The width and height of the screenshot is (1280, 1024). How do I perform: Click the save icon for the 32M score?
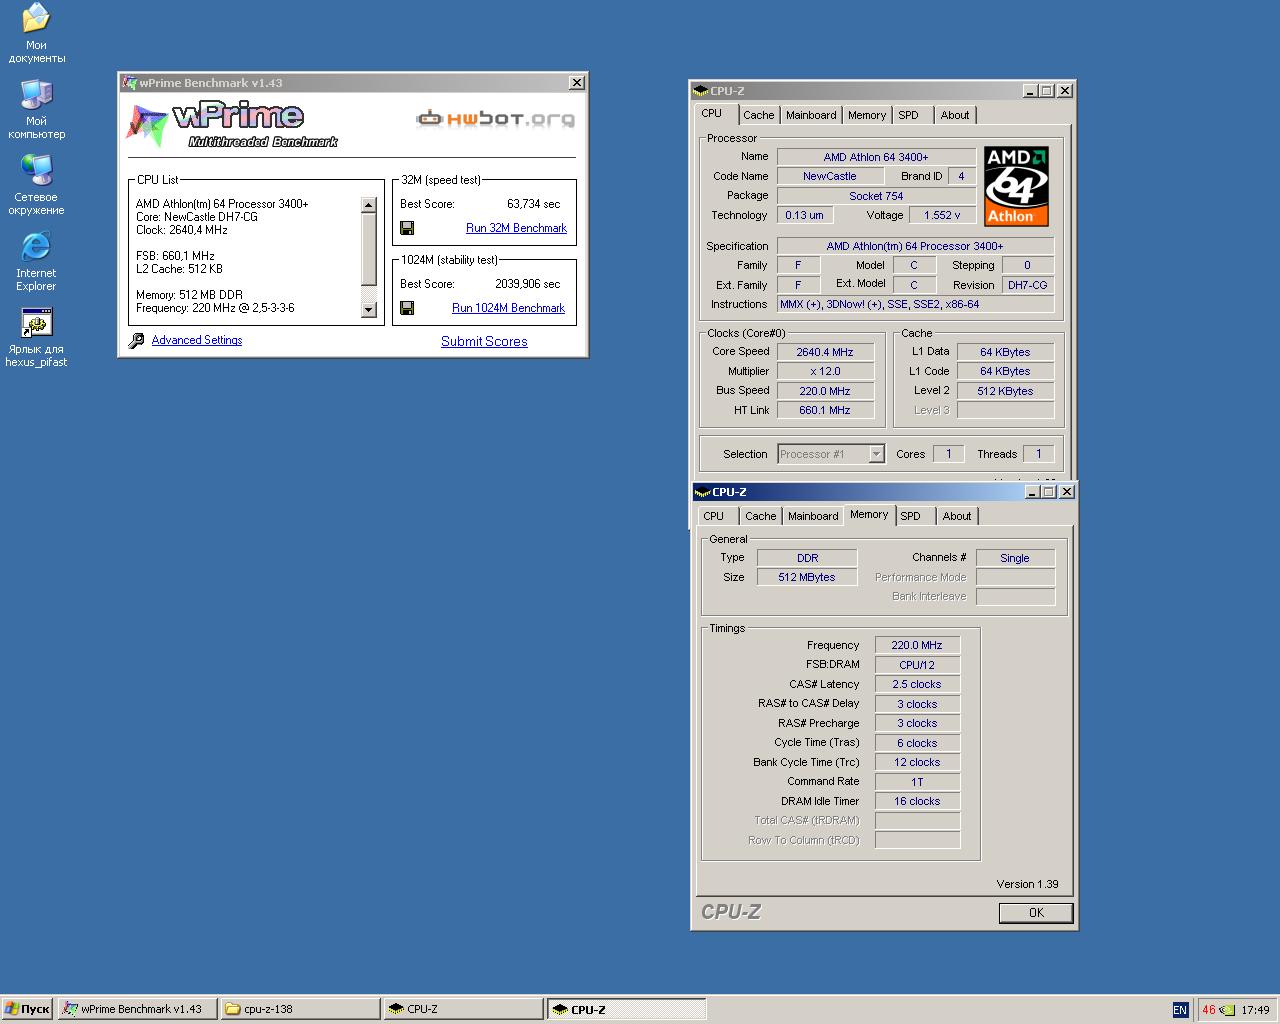[x=407, y=228]
